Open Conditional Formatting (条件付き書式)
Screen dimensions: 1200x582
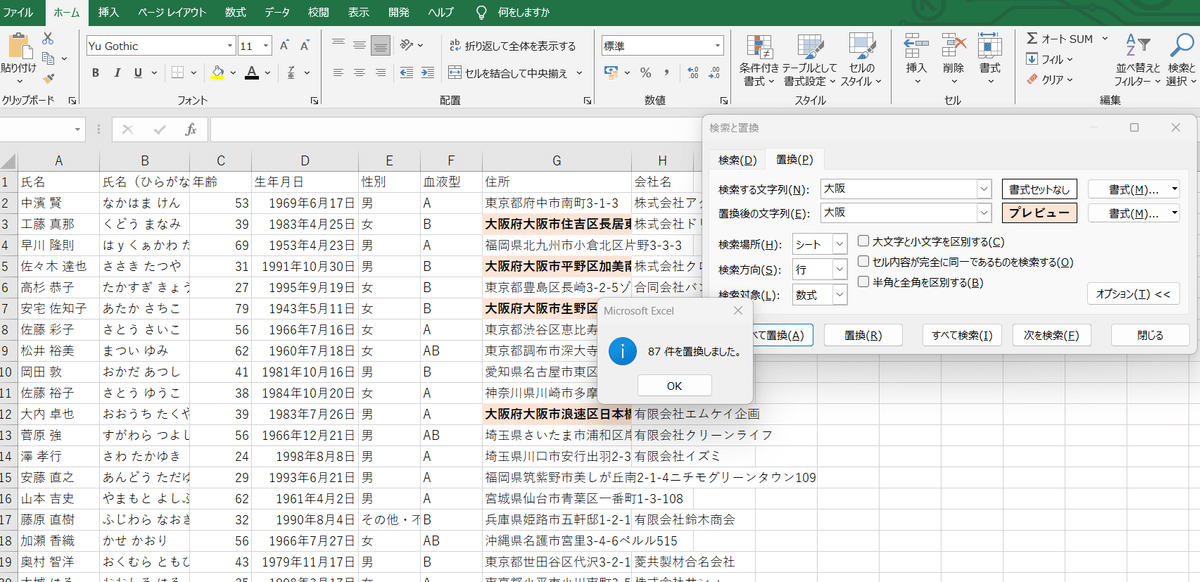point(759,60)
